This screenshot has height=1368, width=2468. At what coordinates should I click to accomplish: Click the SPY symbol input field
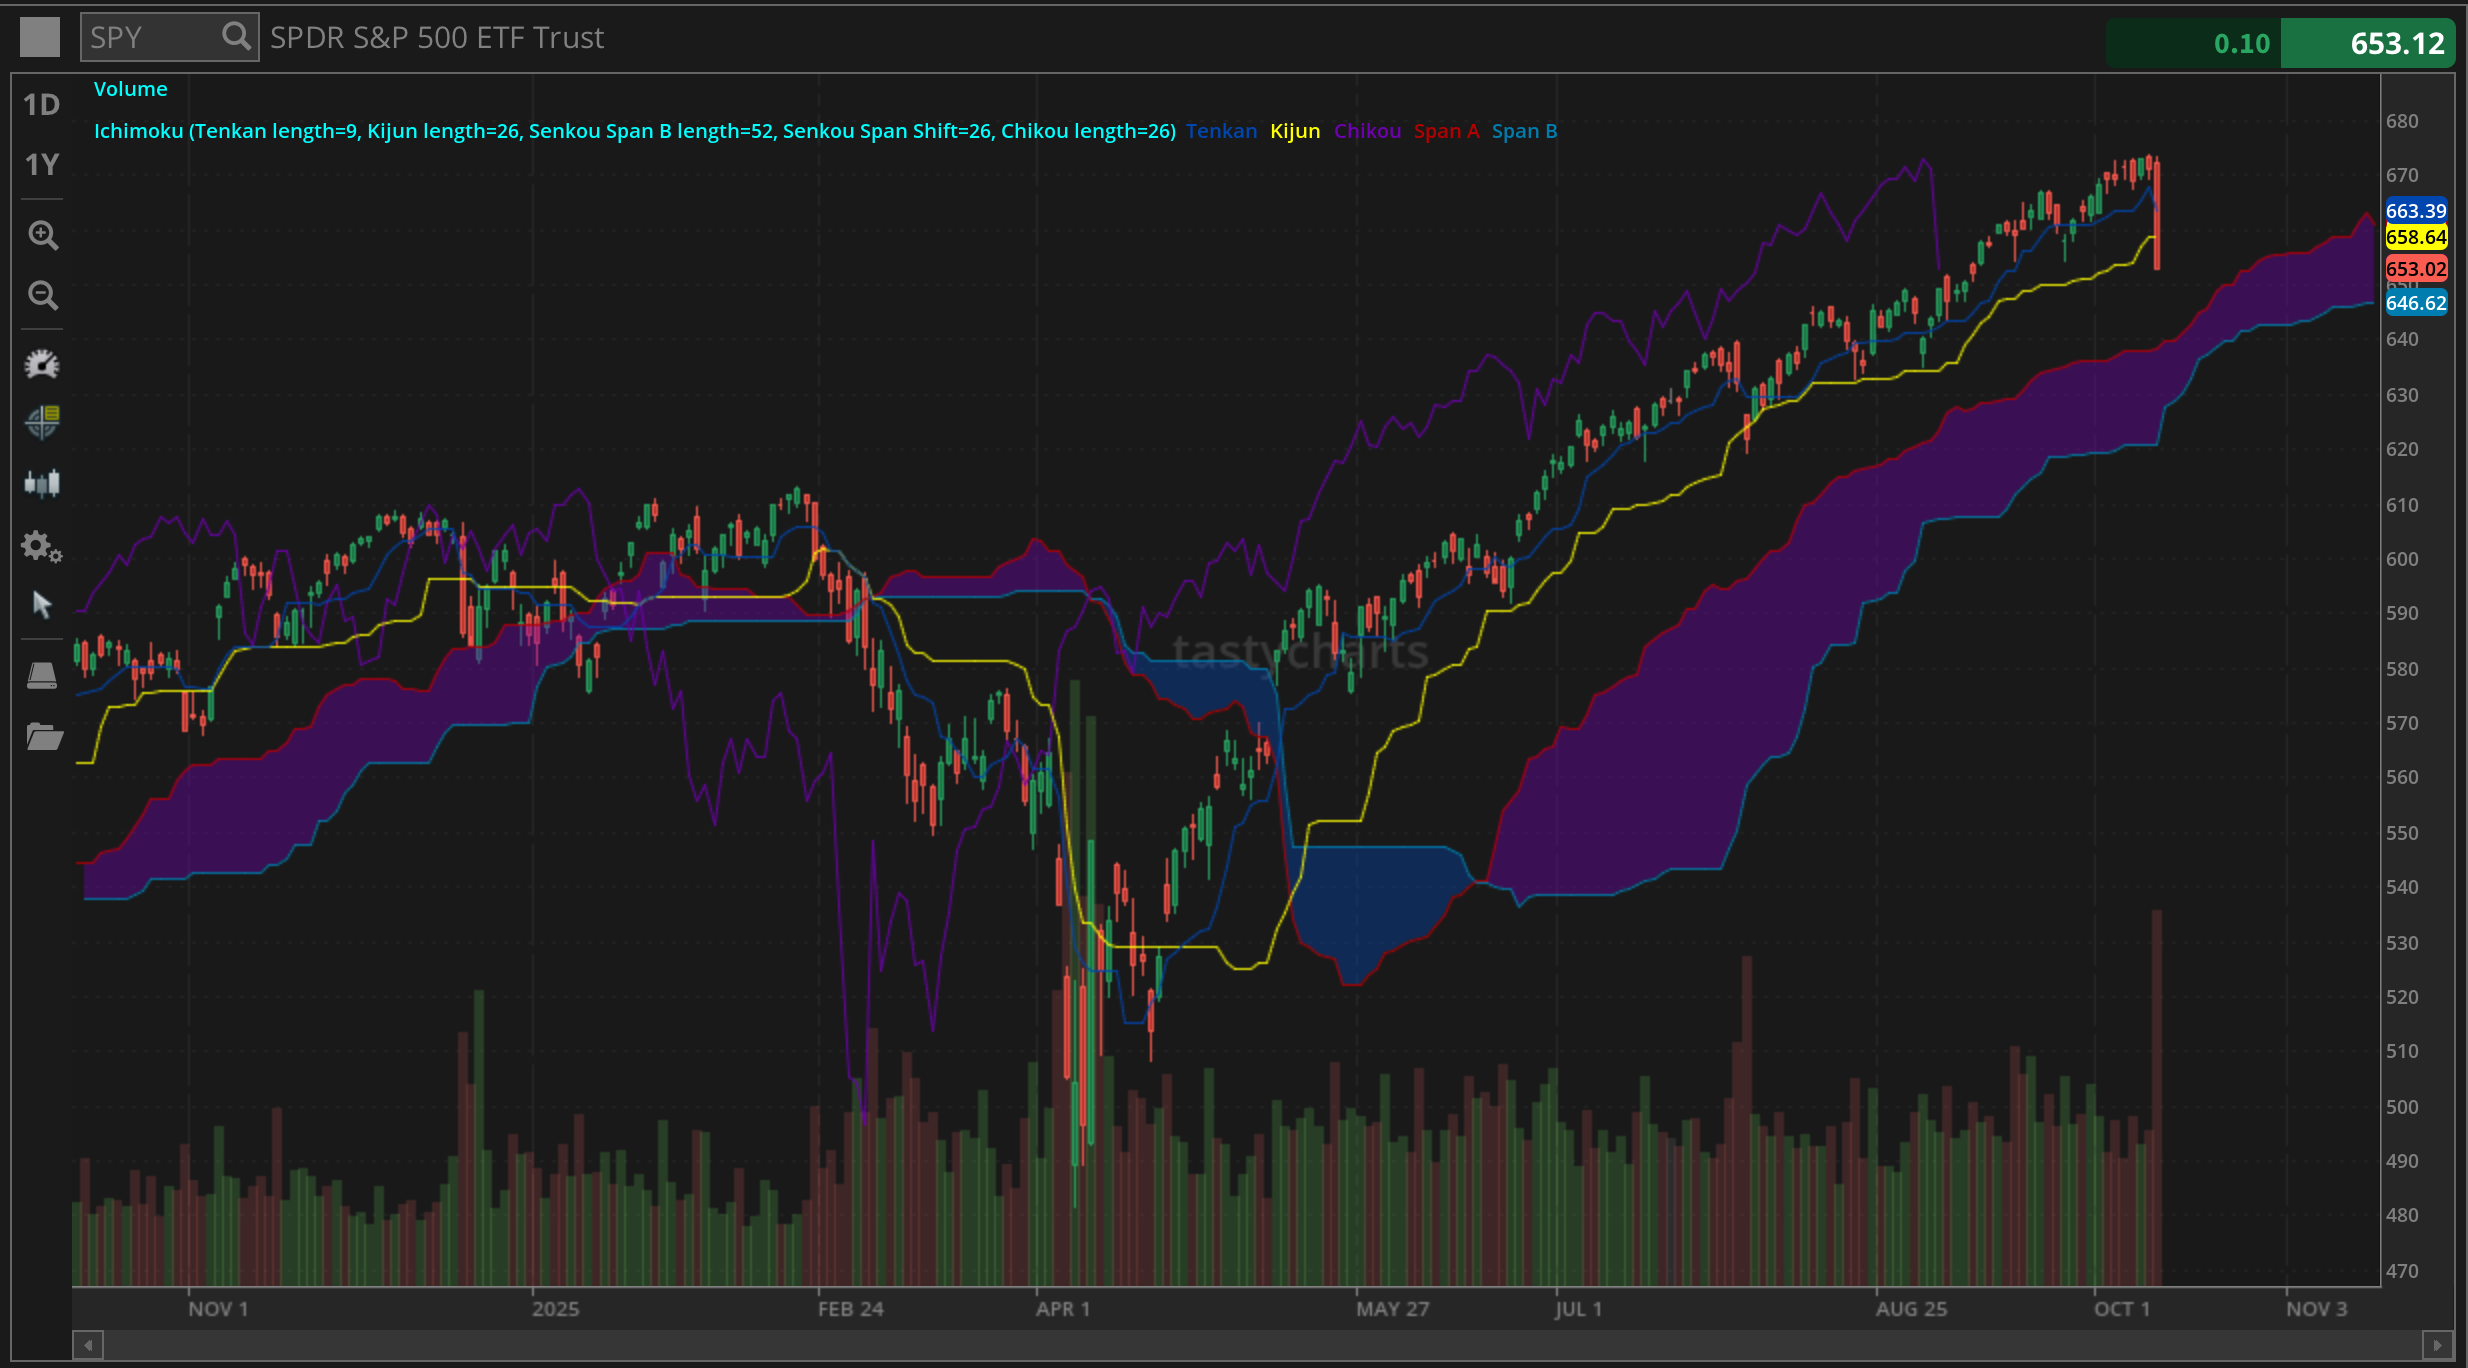pos(150,38)
